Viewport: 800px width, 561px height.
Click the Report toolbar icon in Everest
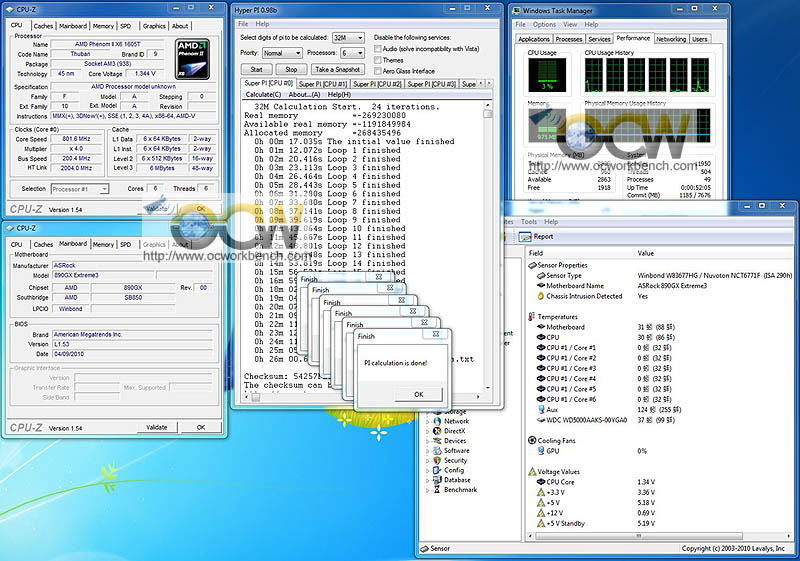tap(525, 237)
